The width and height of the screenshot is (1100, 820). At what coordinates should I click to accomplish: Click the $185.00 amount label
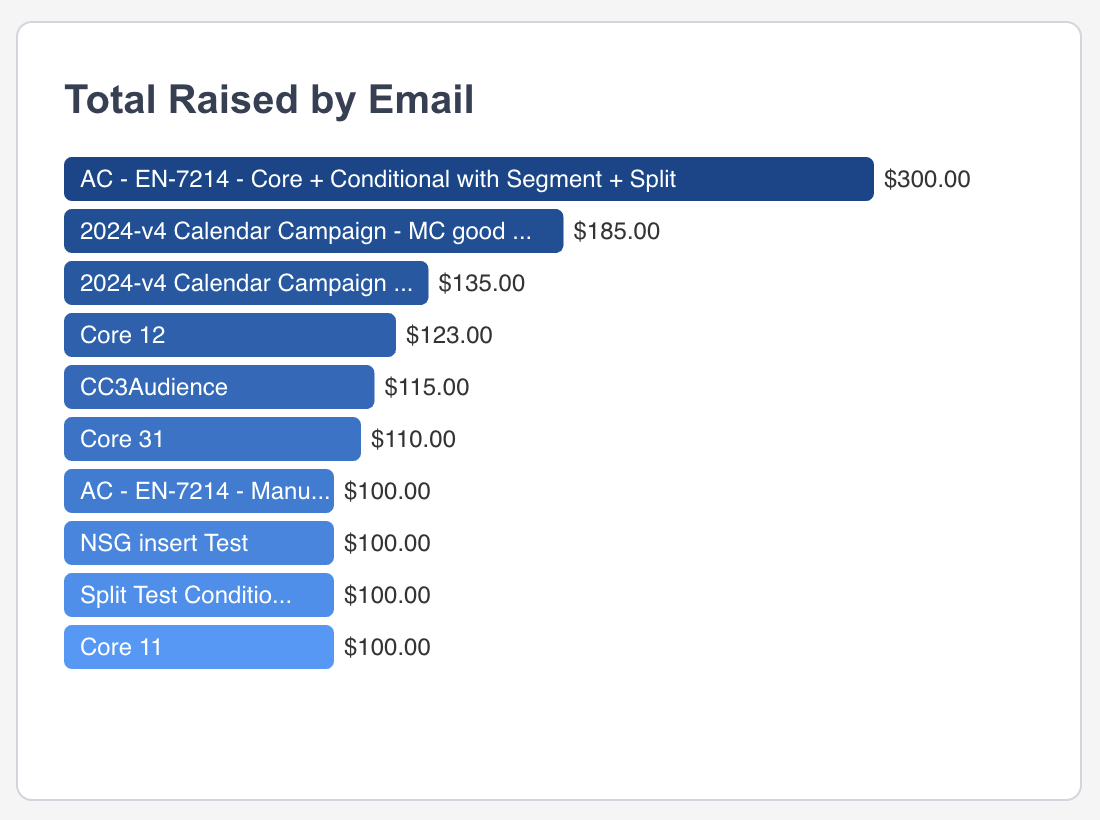point(616,231)
